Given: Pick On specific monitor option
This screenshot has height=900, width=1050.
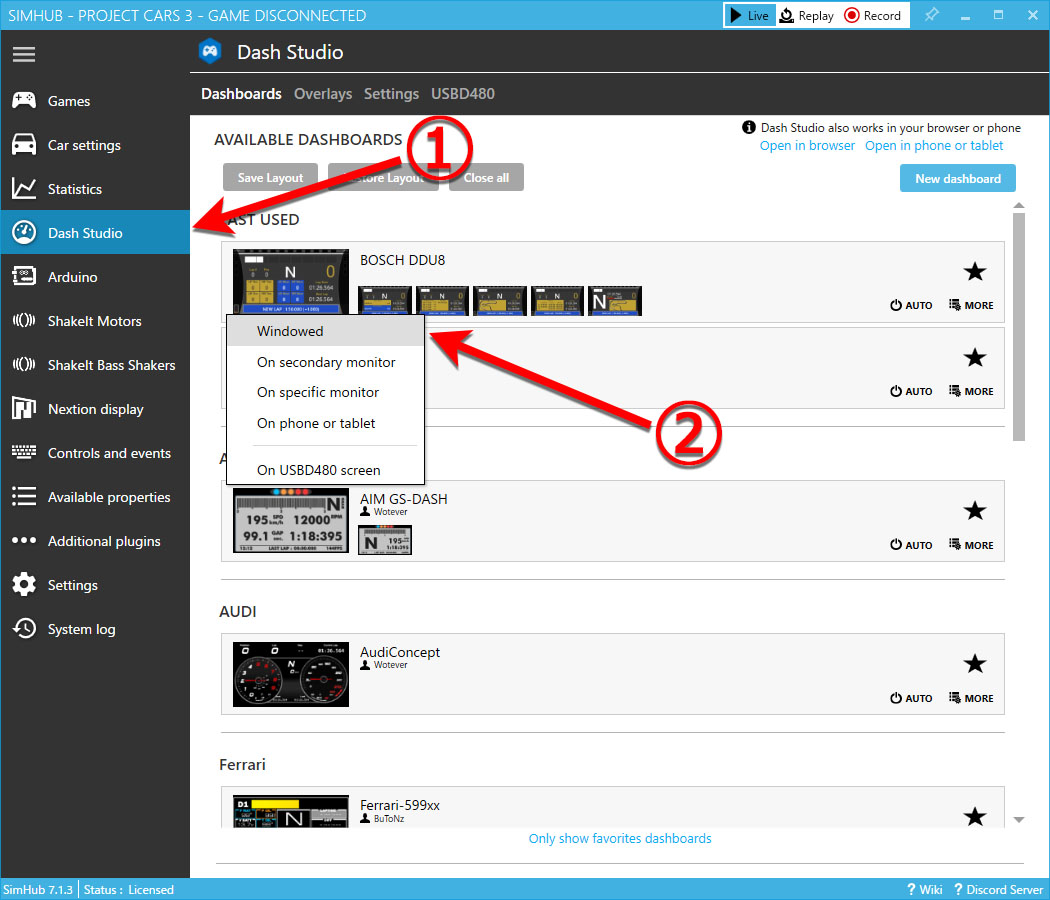Looking at the screenshot, I should (325, 392).
